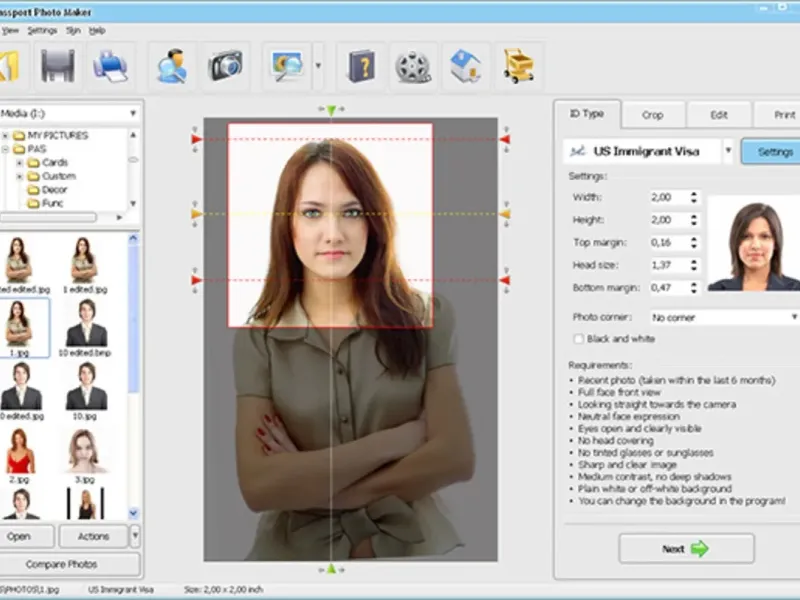Screen dimensions: 800x600
Task: Enable the Black and white checkbox
Action: click(579, 339)
